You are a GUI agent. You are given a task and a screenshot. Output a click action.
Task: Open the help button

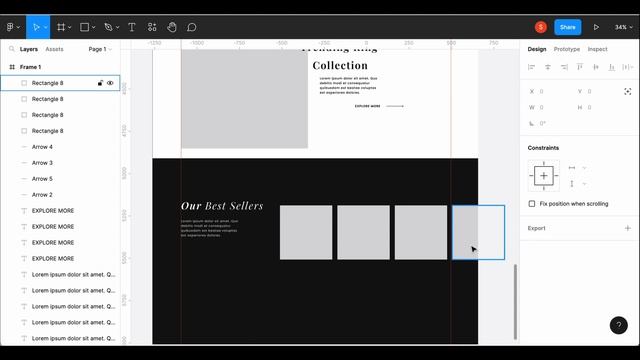619,325
